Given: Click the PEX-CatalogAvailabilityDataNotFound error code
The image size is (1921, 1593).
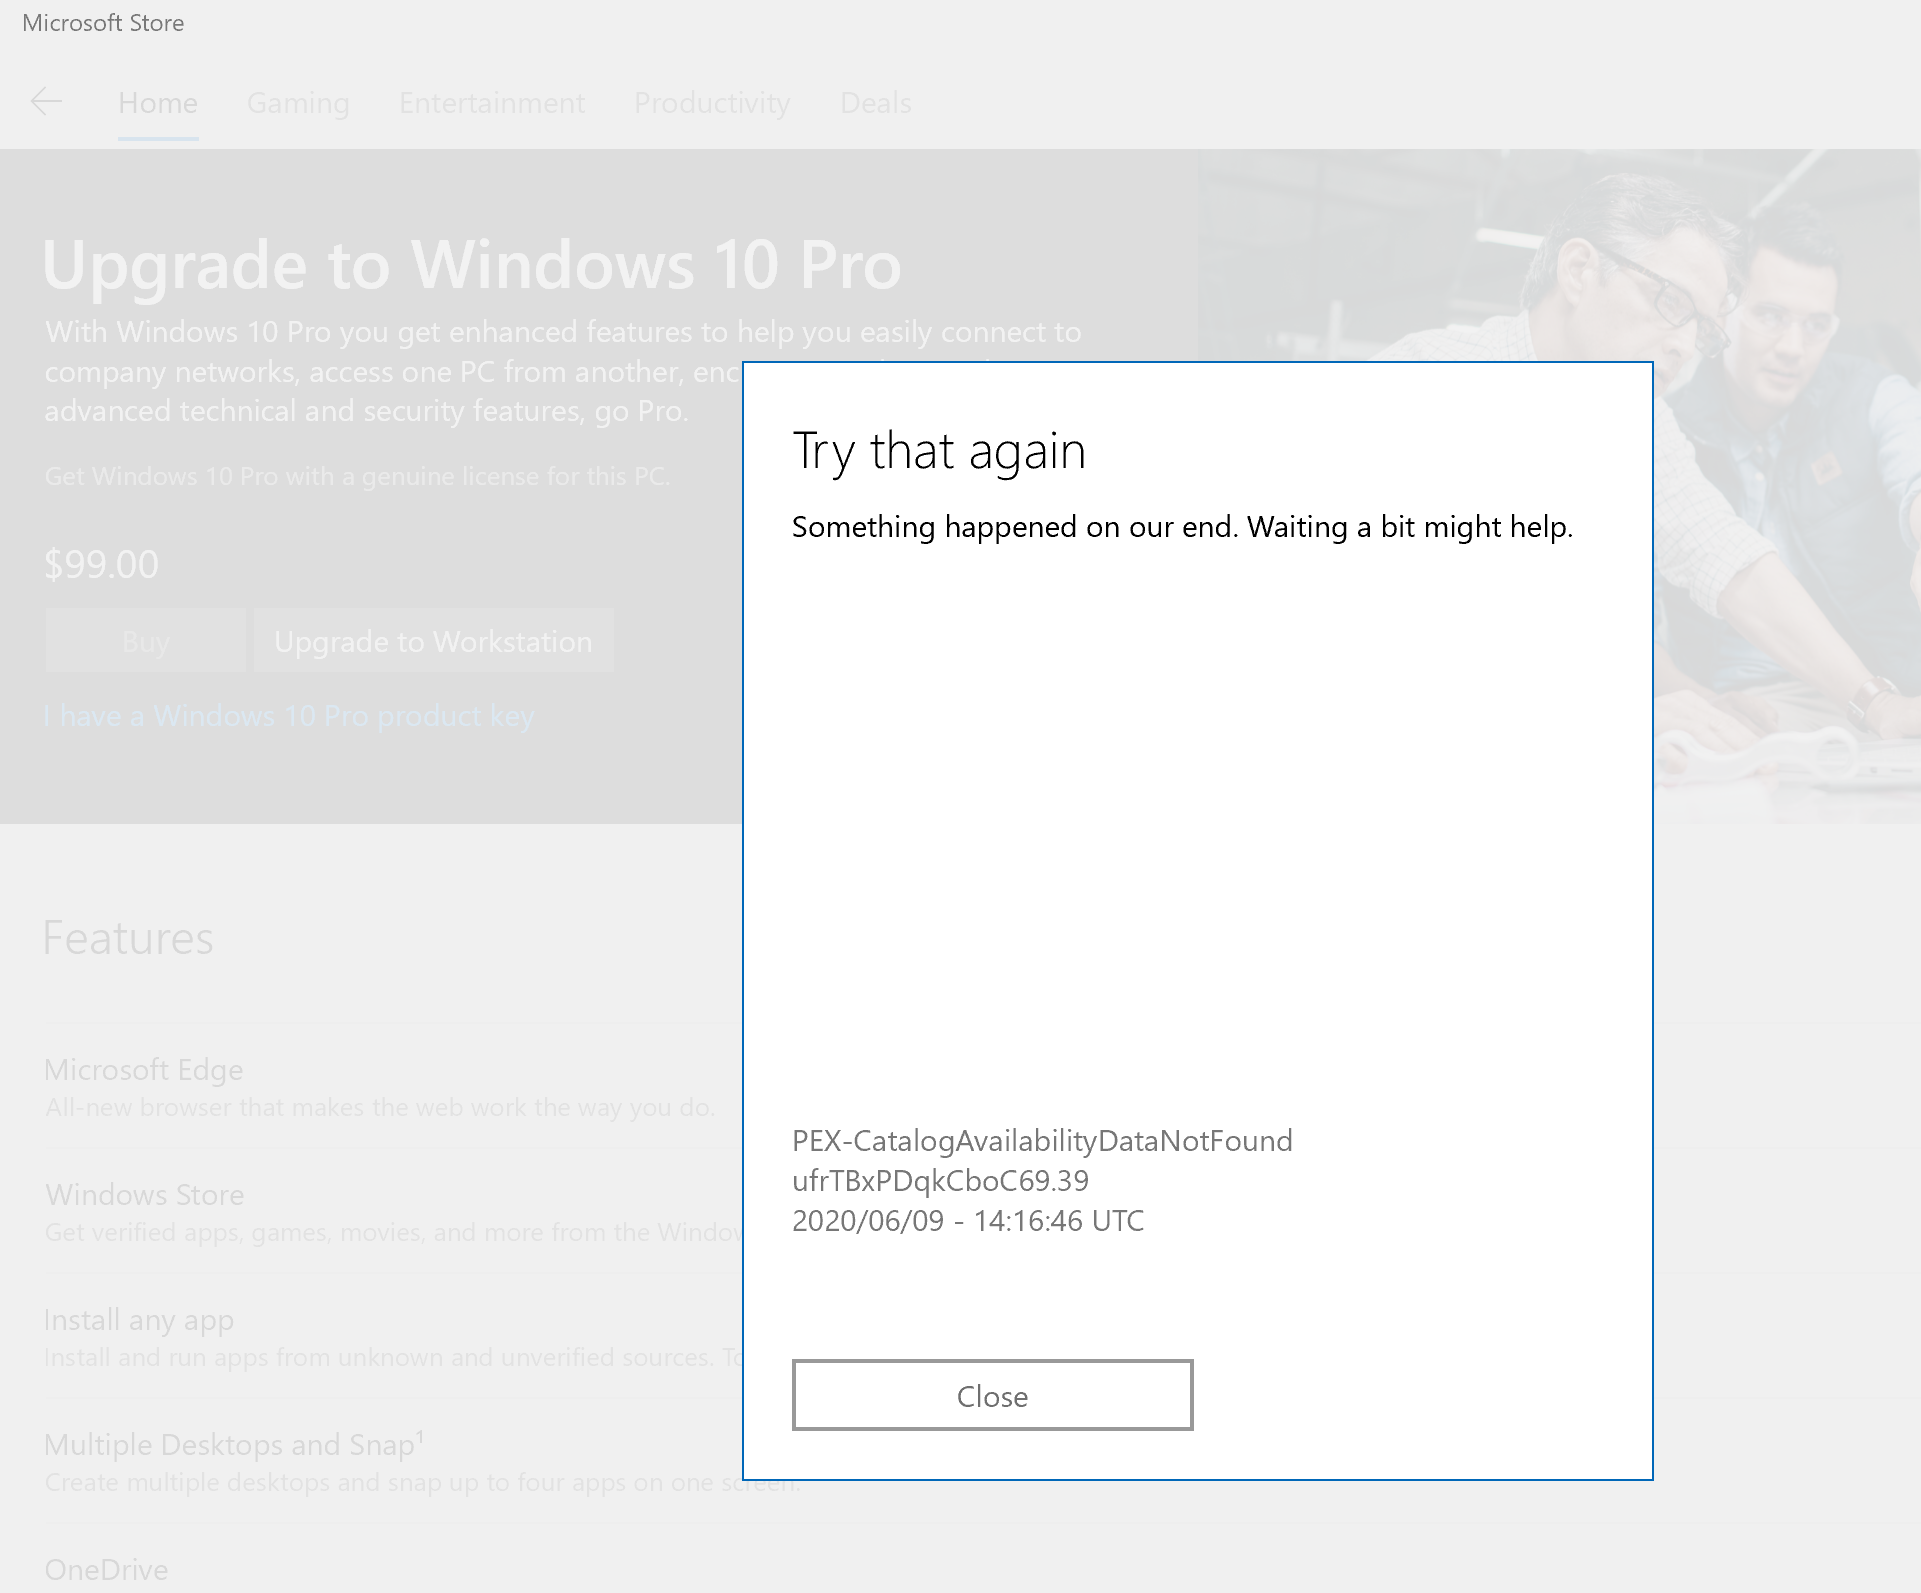Looking at the screenshot, I should click(x=1042, y=1141).
